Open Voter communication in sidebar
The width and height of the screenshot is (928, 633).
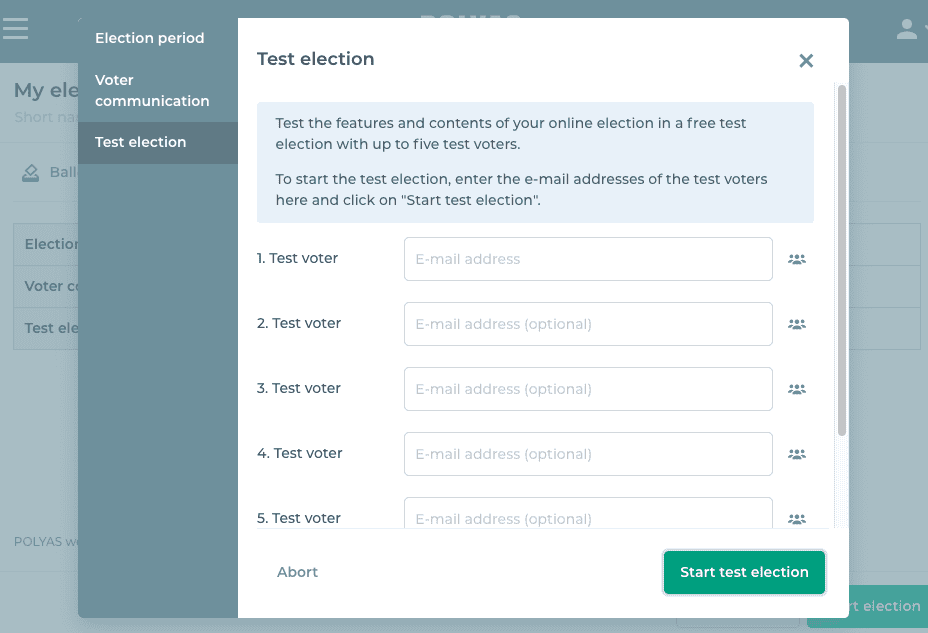pos(152,90)
